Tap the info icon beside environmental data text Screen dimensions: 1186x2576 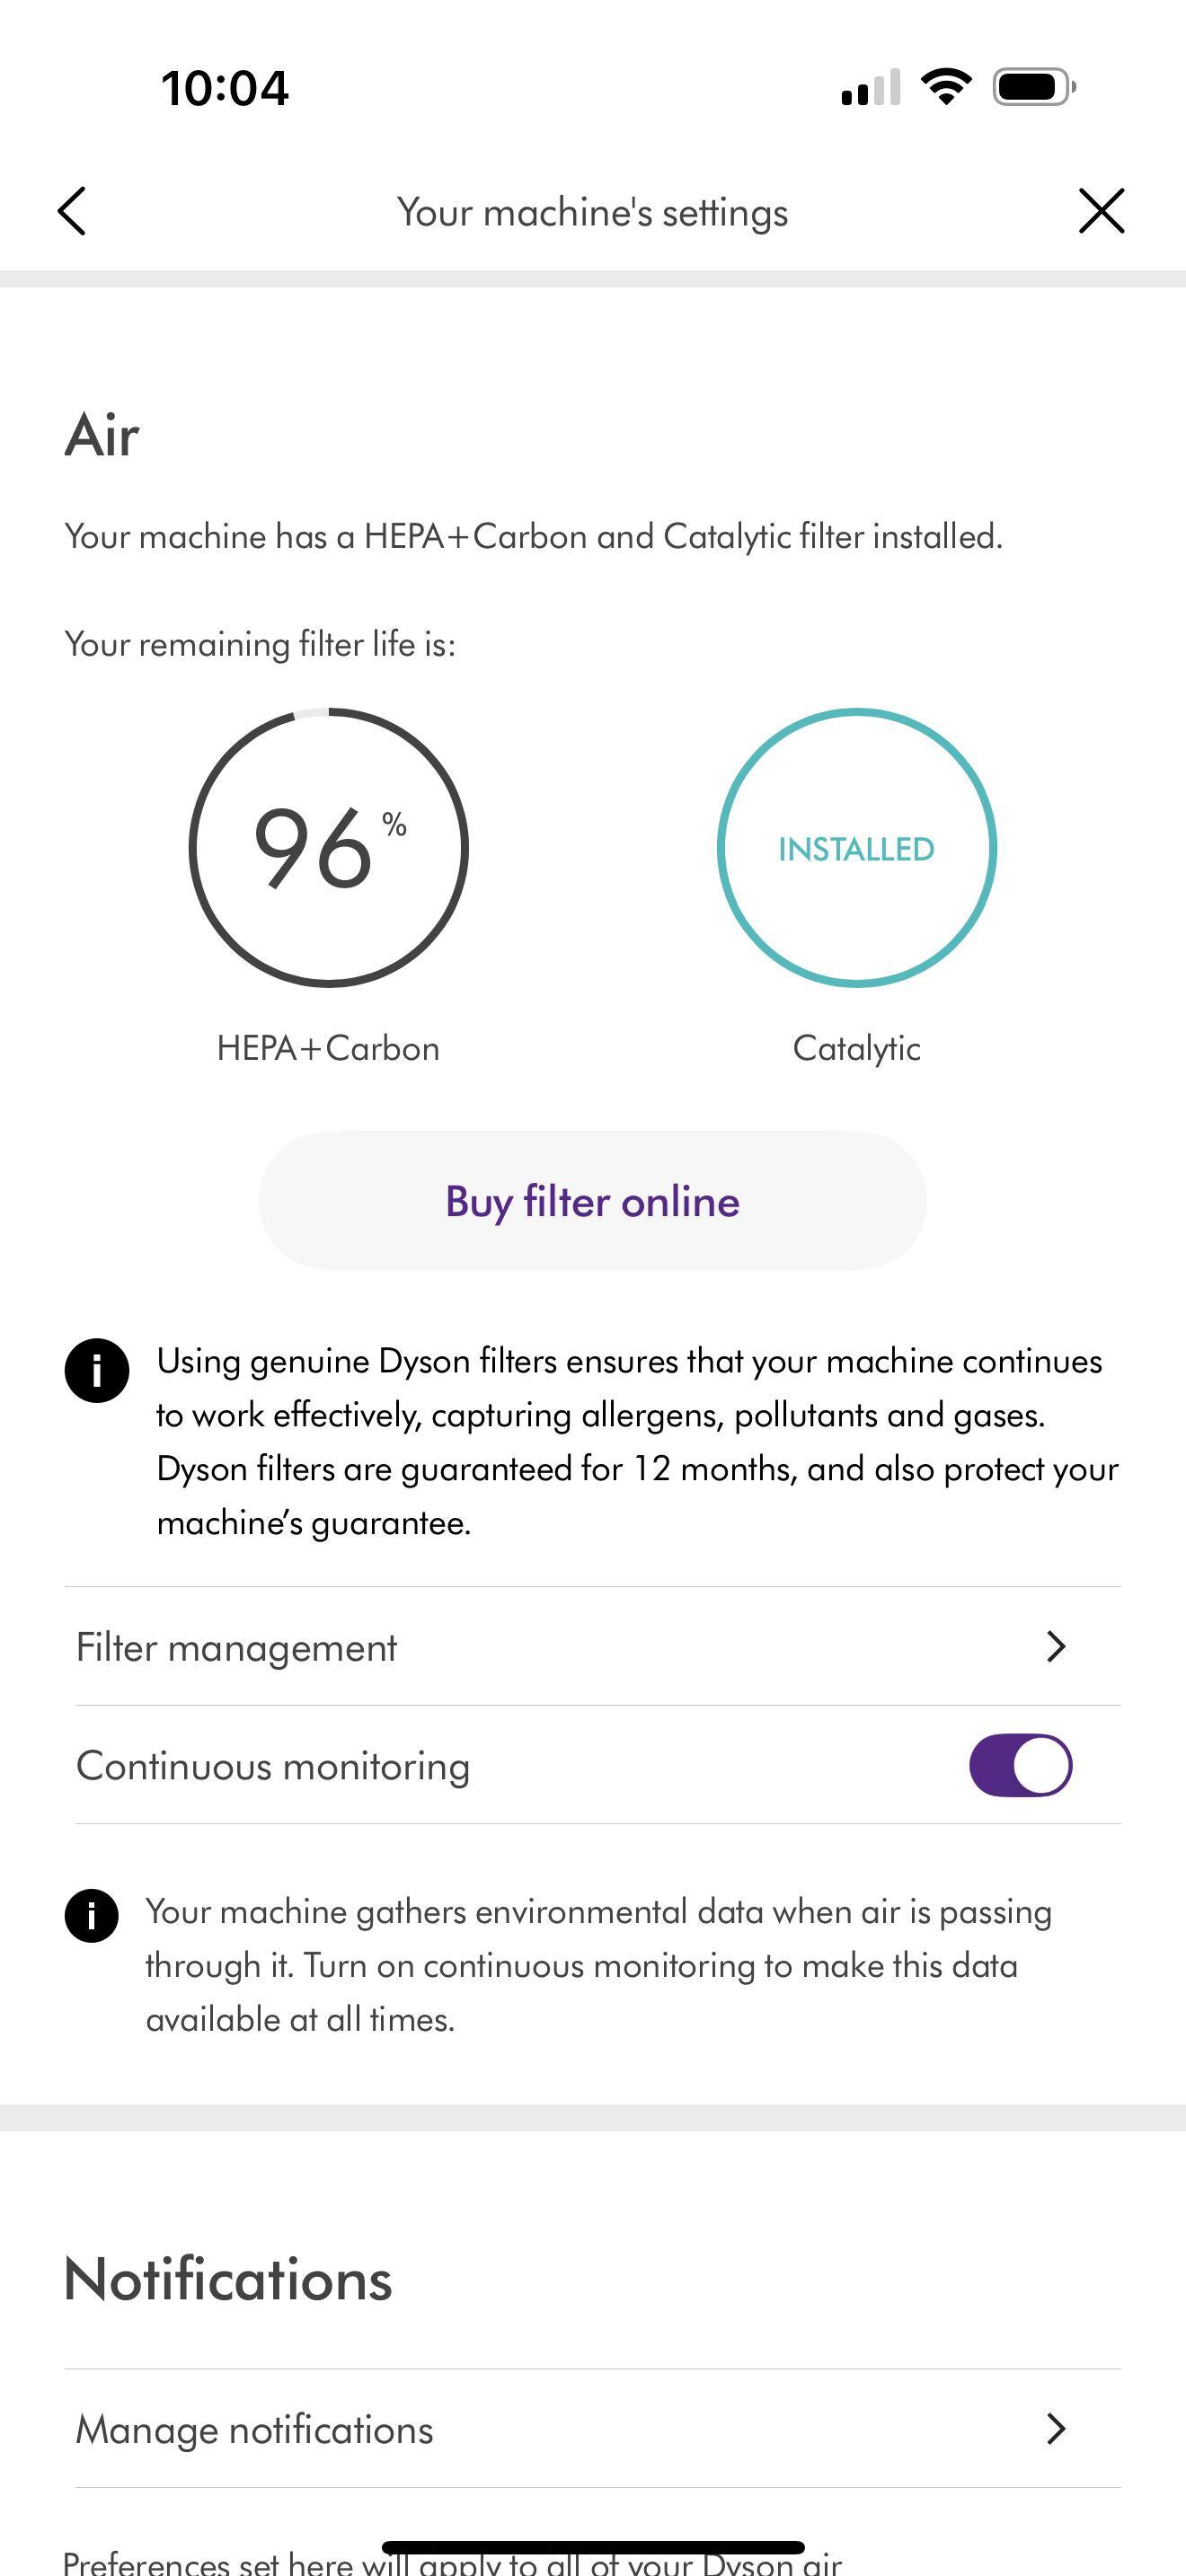coord(92,1915)
